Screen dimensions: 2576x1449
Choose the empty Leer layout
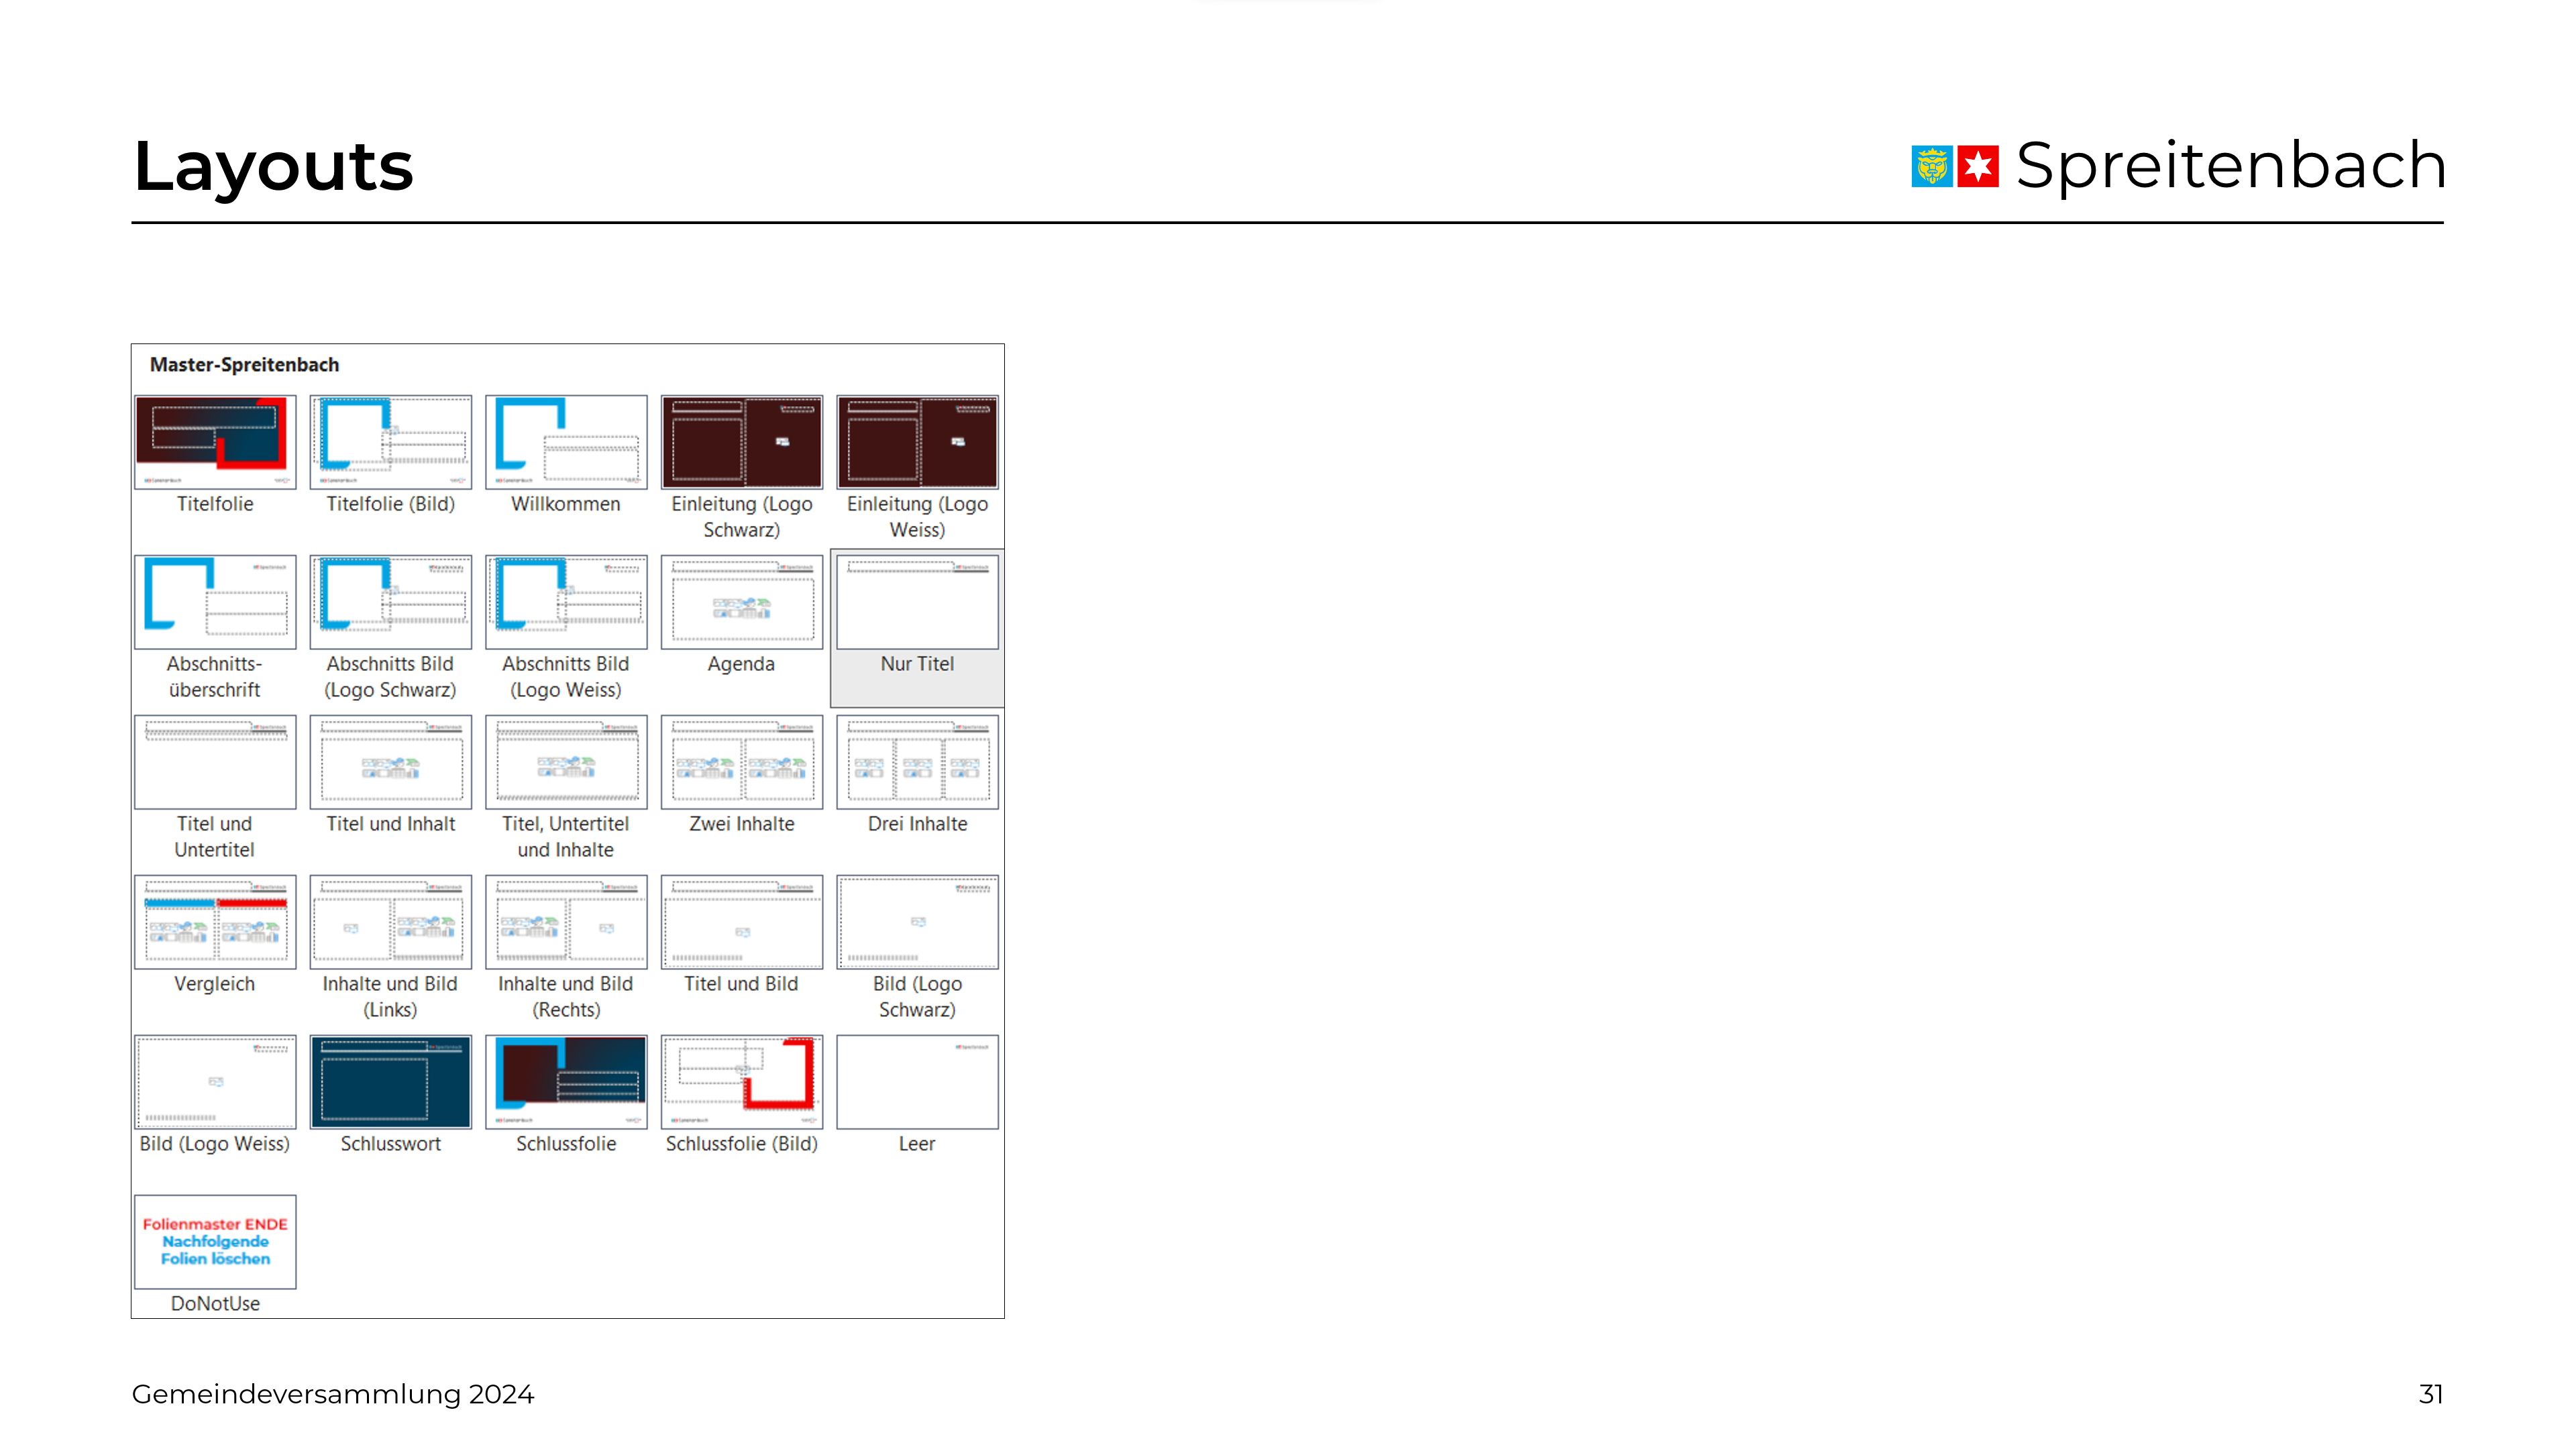click(x=917, y=1082)
